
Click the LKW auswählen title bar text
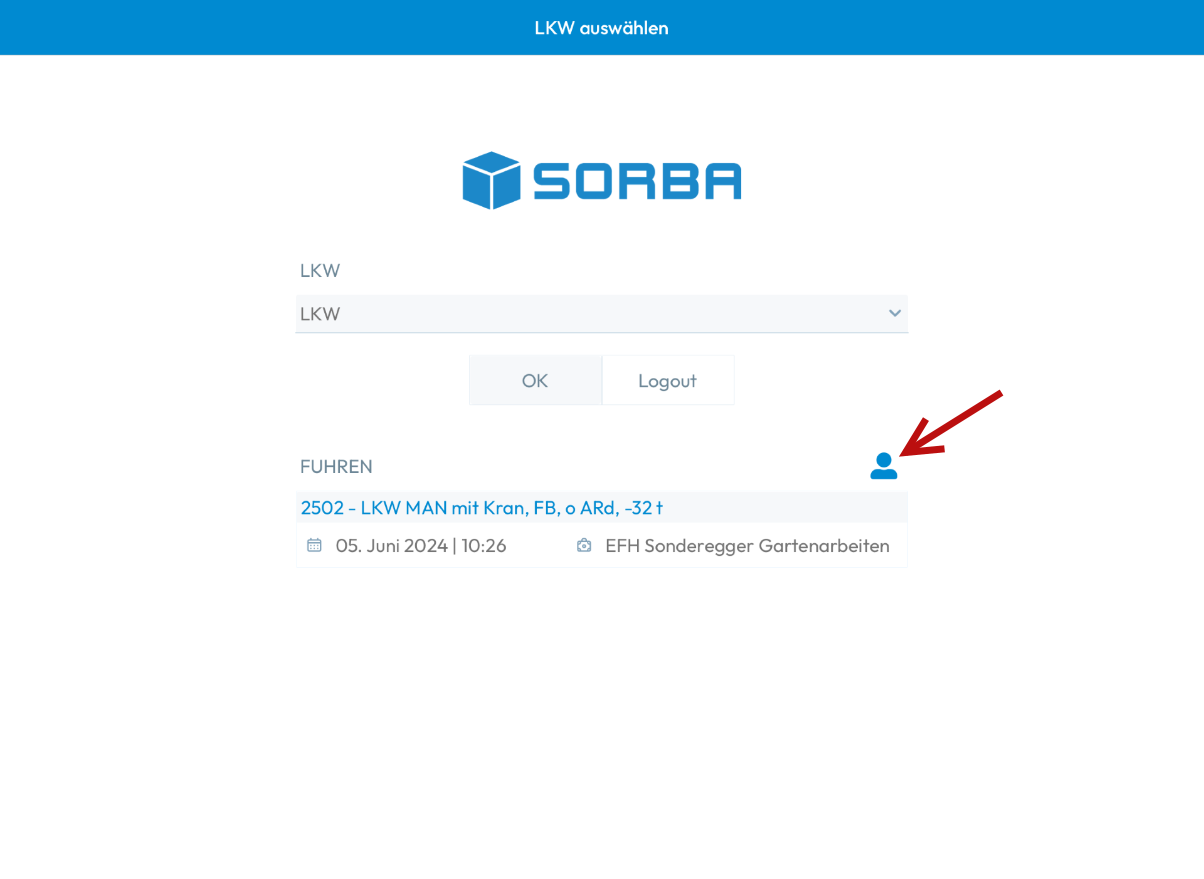(602, 28)
